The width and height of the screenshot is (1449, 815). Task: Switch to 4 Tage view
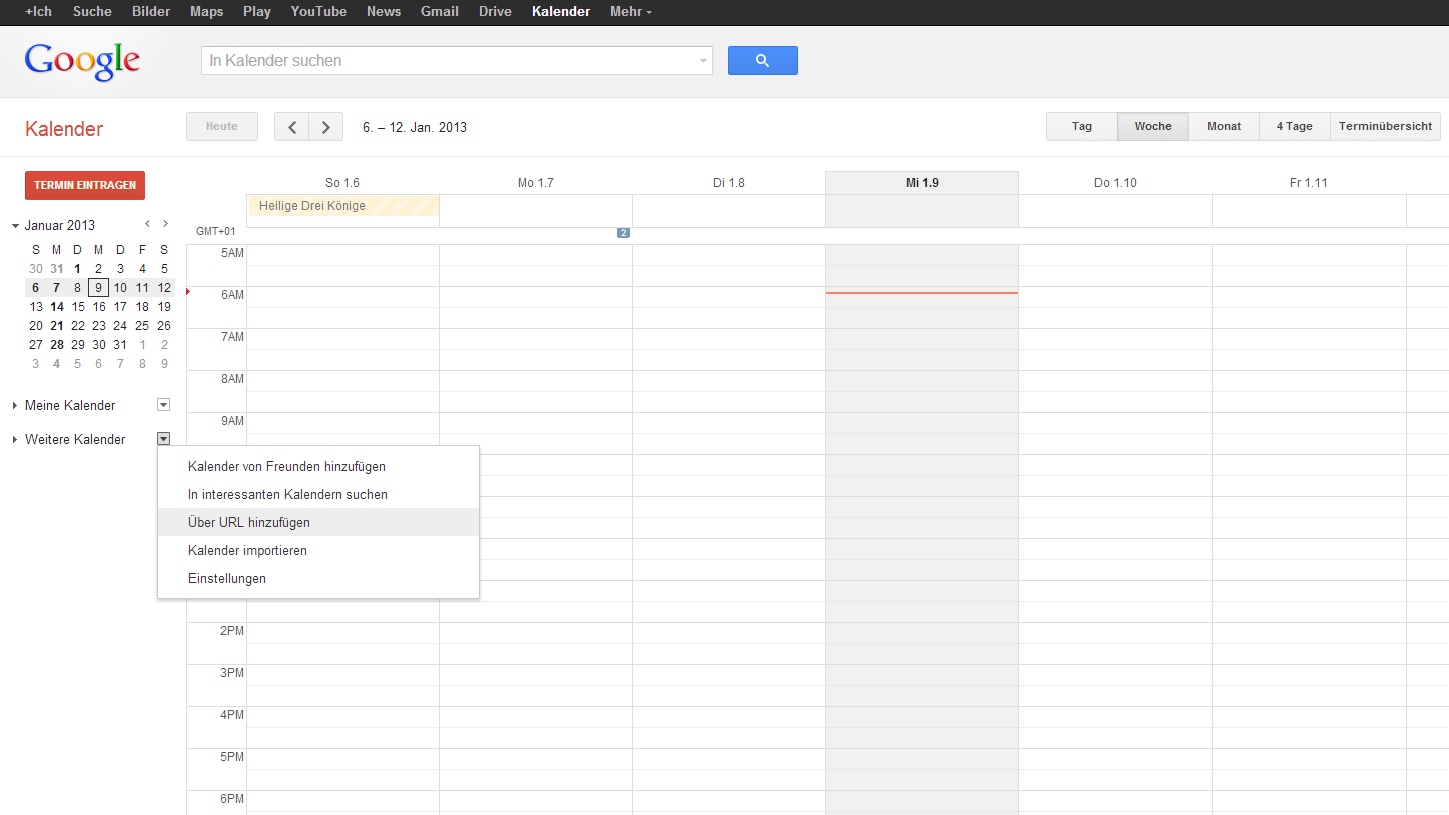1294,126
